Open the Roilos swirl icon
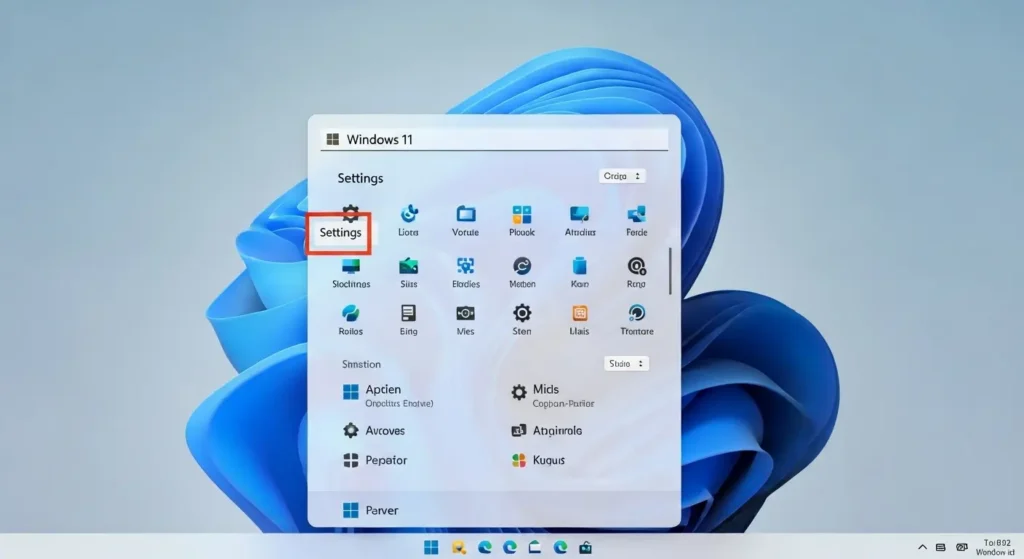 coord(351,313)
